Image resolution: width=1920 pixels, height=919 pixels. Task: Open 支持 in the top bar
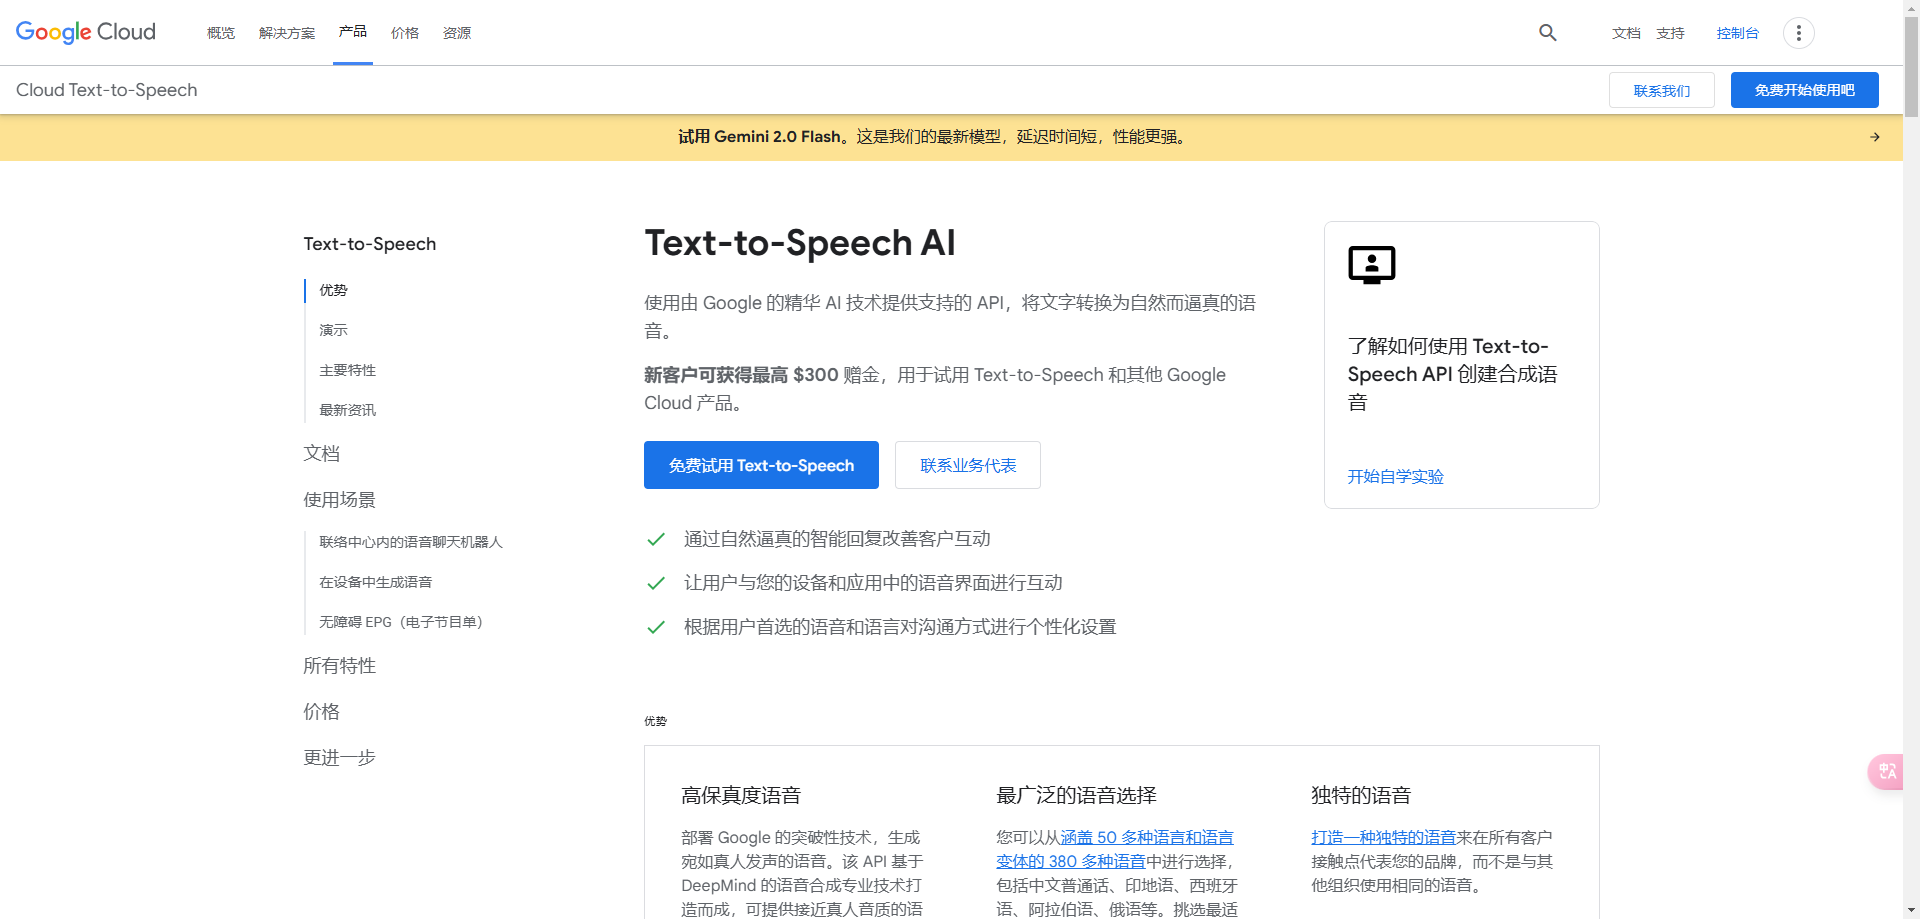coord(1670,33)
